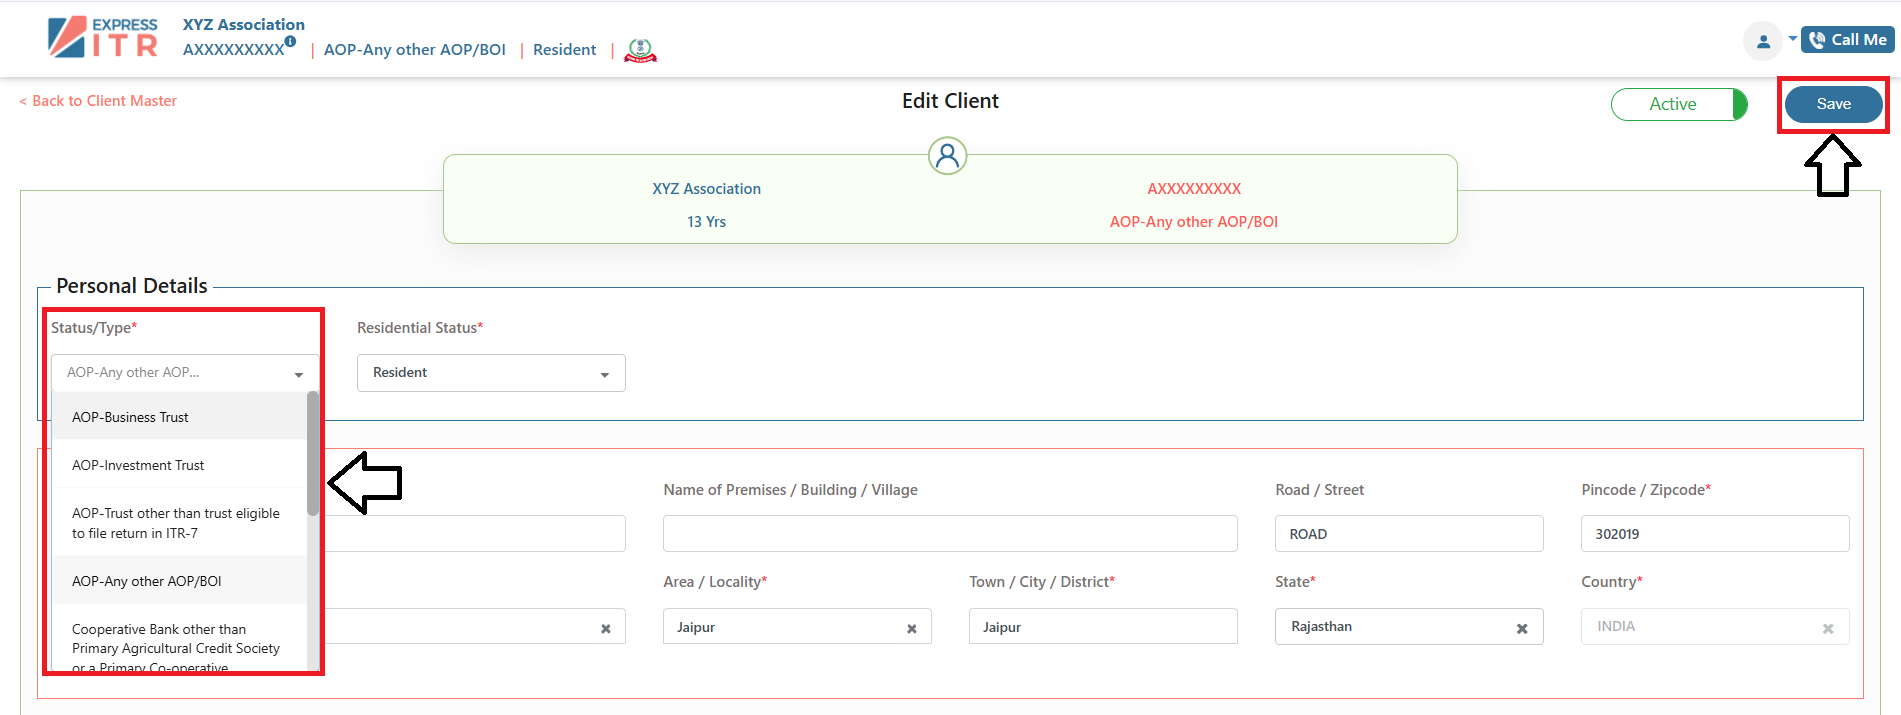The height and width of the screenshot is (715, 1901).
Task: Select AOP-Any other AOP/BOI option in list
Action: (179, 581)
